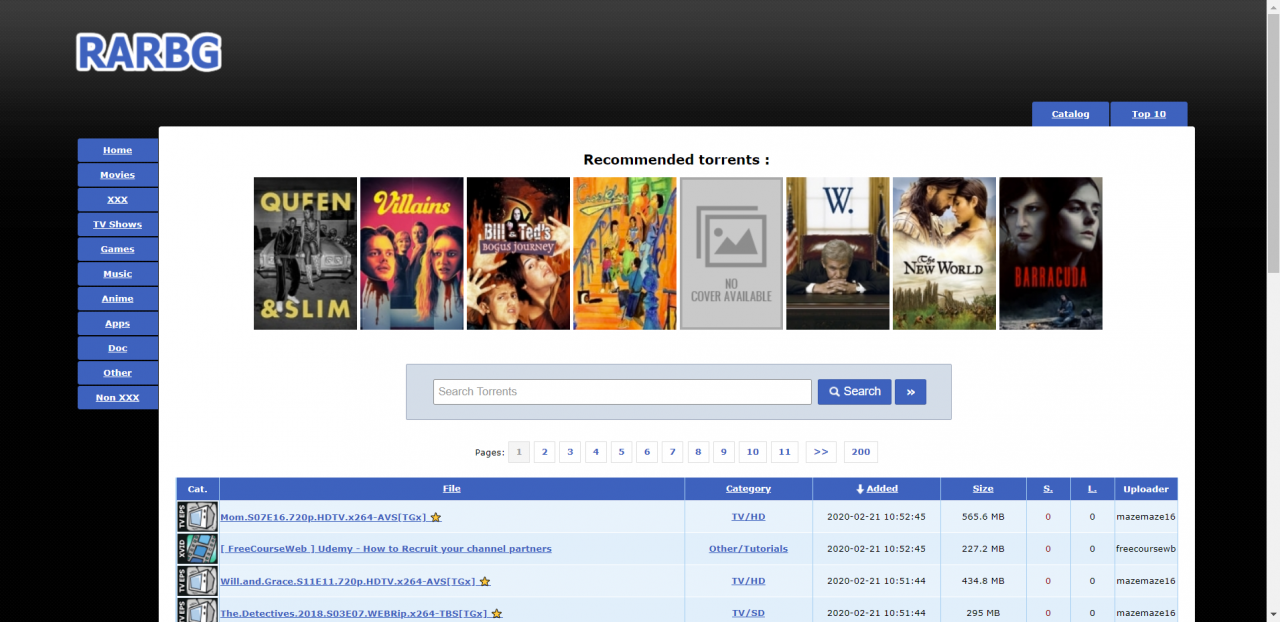Open Anime in the sidebar
Viewport: 1280px width, 622px height.
pos(118,298)
